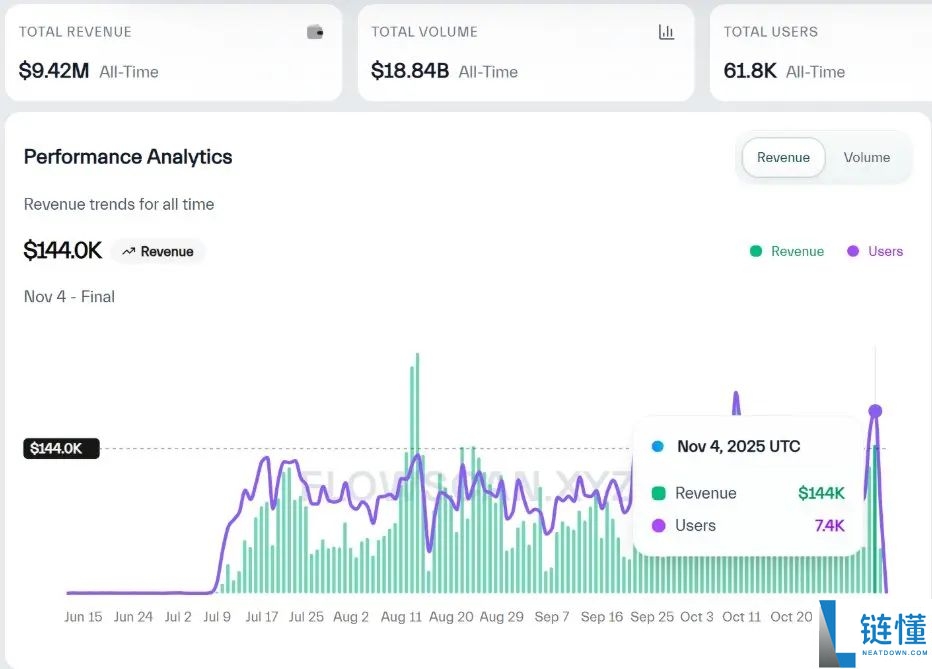Toggle Users series via legend label
The image size is (932, 669).
tap(885, 251)
